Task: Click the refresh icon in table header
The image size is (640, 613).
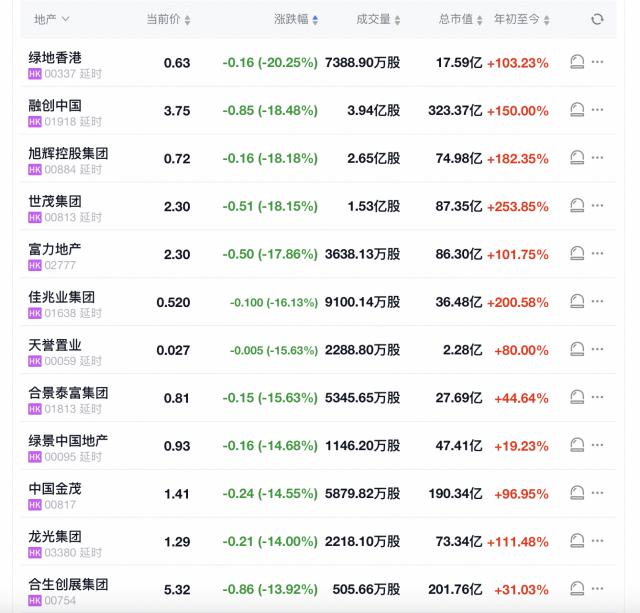Action: coord(597,19)
